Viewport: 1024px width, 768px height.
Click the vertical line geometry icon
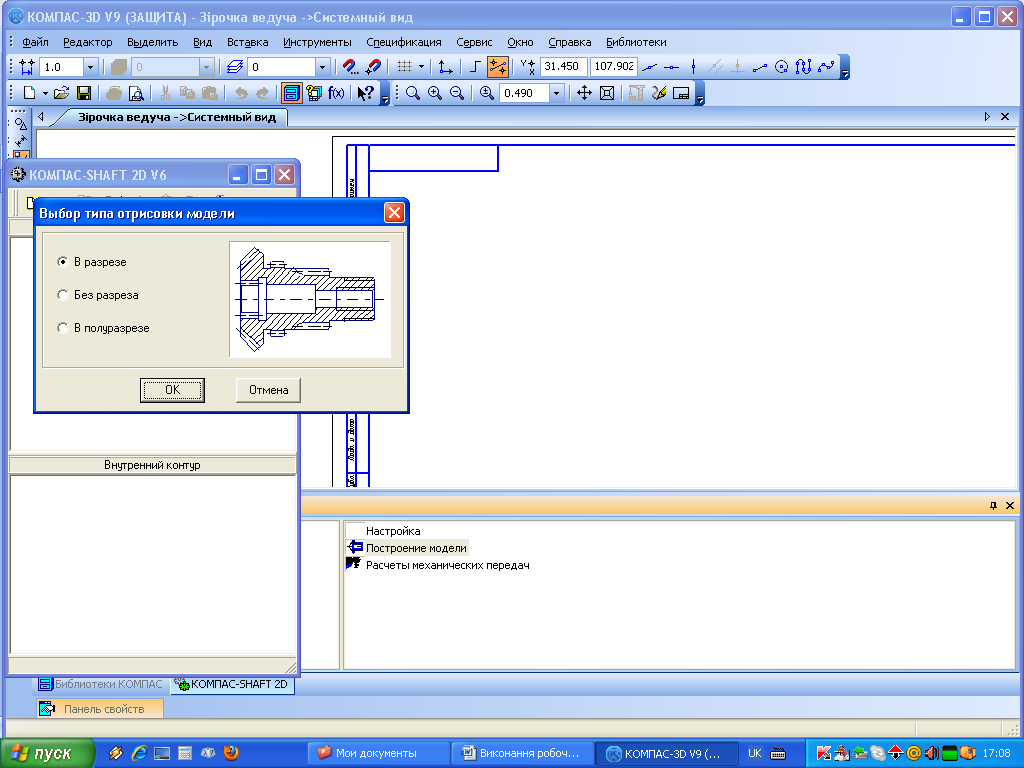[x=694, y=67]
